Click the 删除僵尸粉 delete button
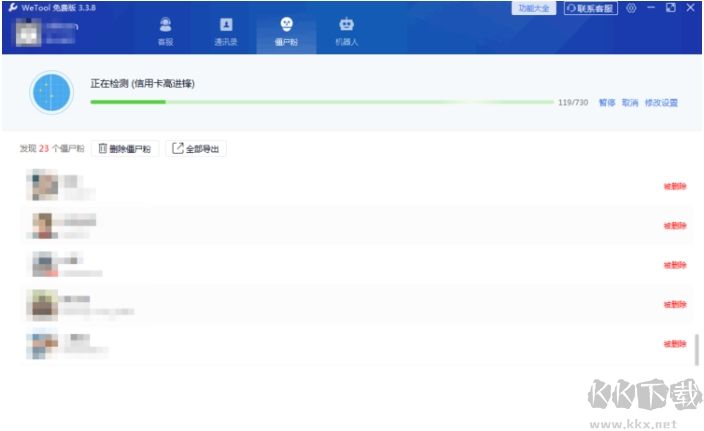 [125, 149]
